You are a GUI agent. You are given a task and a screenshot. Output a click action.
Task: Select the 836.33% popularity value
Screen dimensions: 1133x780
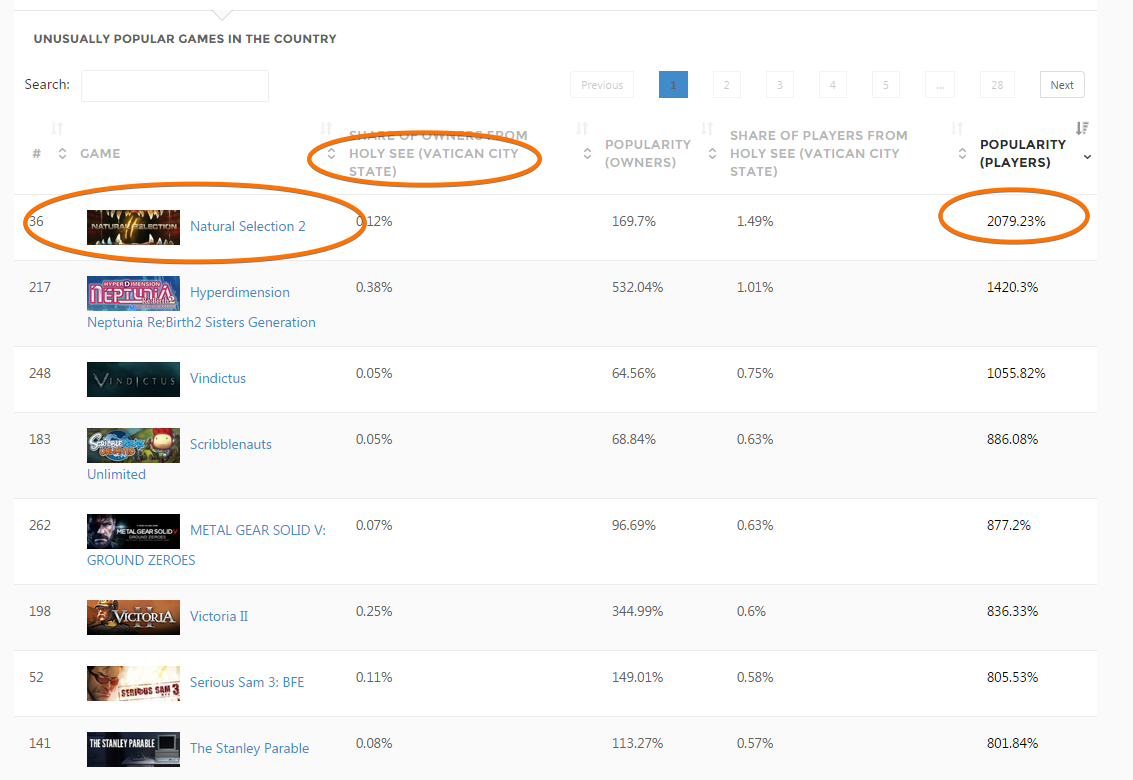[1012, 611]
